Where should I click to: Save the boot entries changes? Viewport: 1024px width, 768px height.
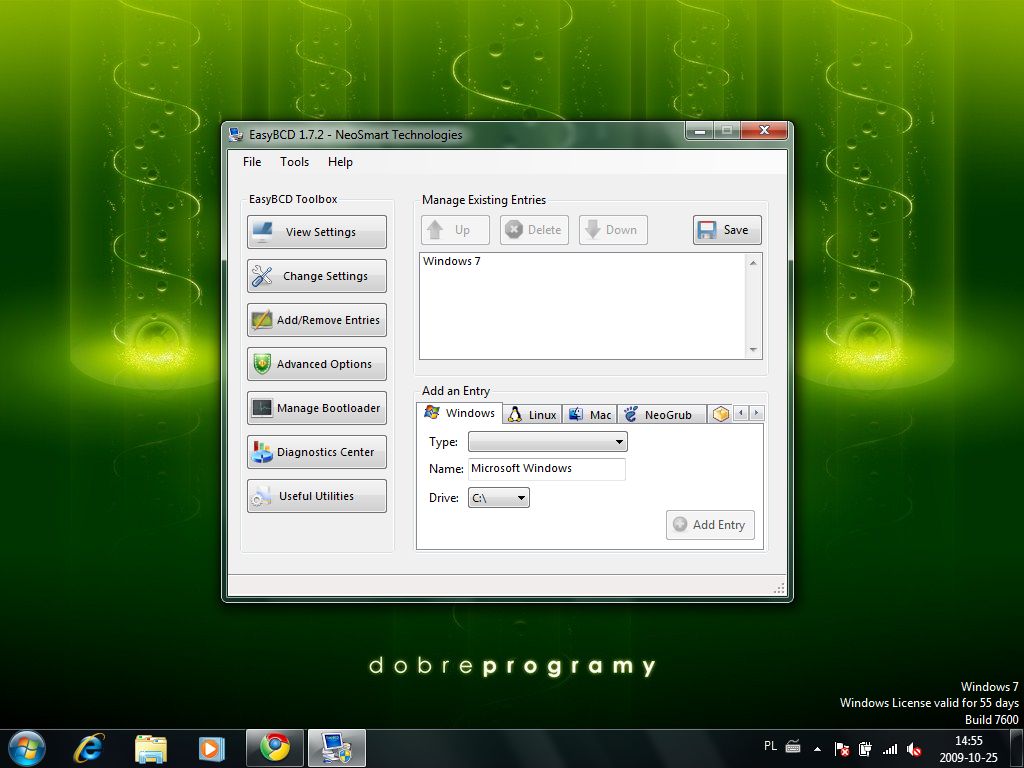pos(727,230)
